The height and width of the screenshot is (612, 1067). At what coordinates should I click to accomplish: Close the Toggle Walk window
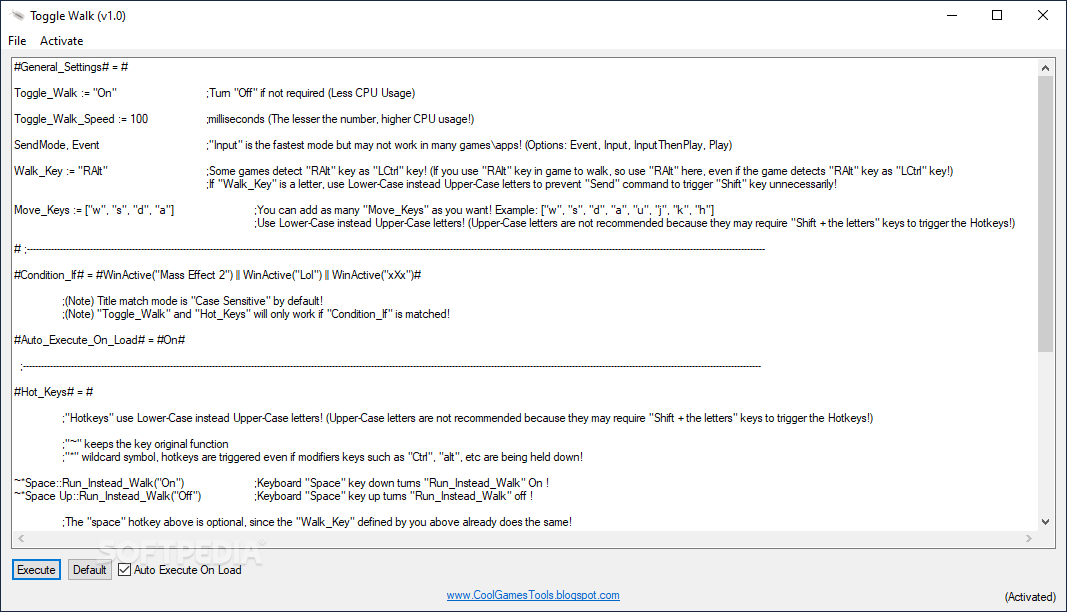(1043, 16)
